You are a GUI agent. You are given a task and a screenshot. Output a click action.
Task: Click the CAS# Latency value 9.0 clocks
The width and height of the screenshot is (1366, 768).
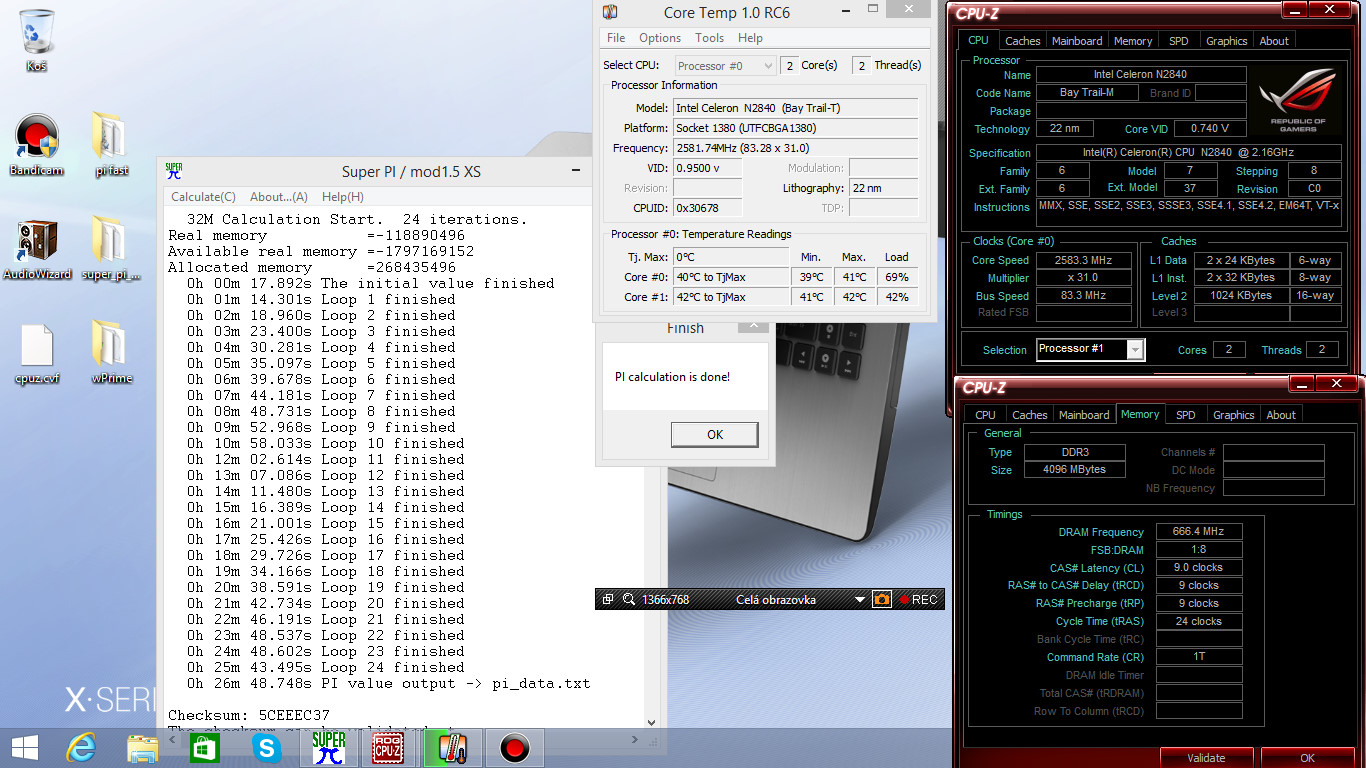pos(1199,568)
